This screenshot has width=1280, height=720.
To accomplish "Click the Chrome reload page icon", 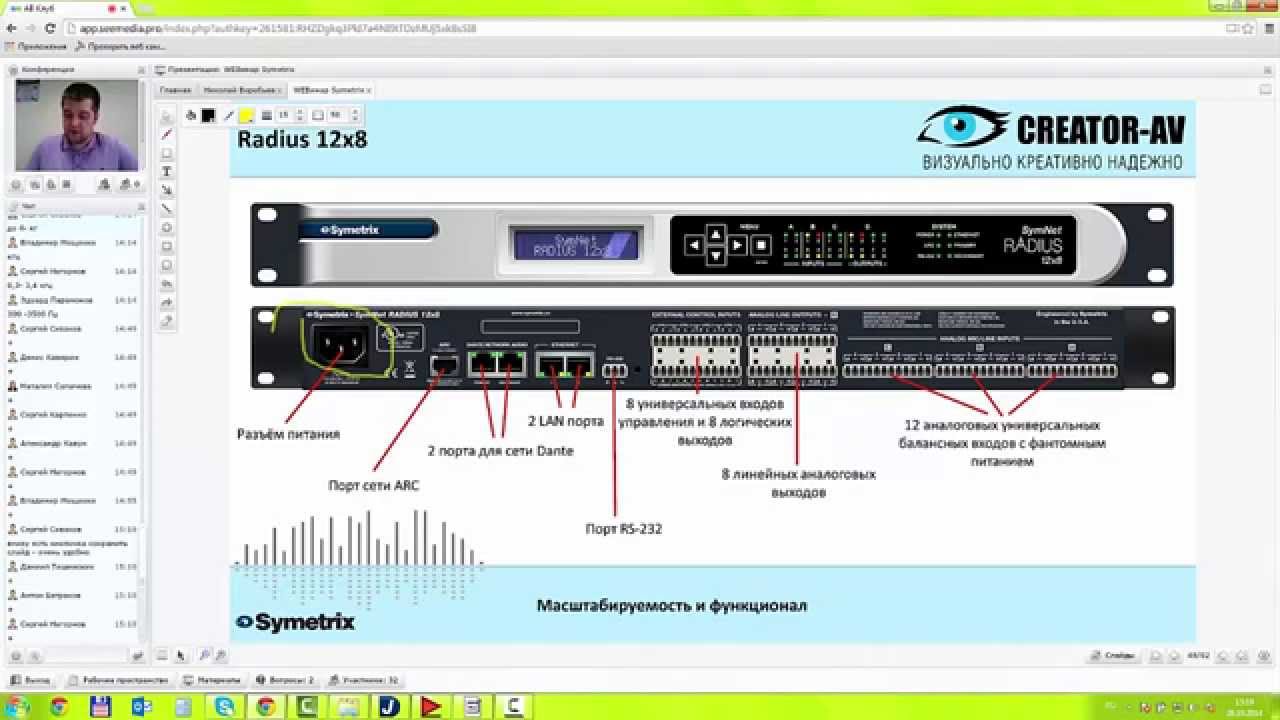I will (50, 29).
